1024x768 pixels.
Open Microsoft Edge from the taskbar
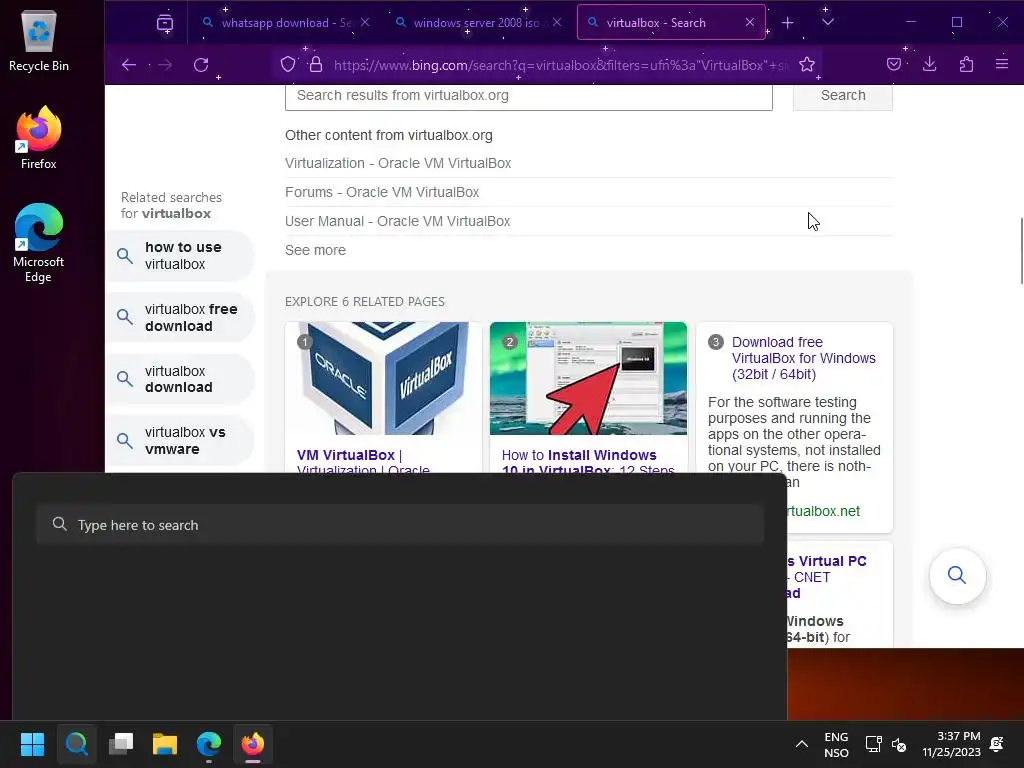click(x=209, y=744)
